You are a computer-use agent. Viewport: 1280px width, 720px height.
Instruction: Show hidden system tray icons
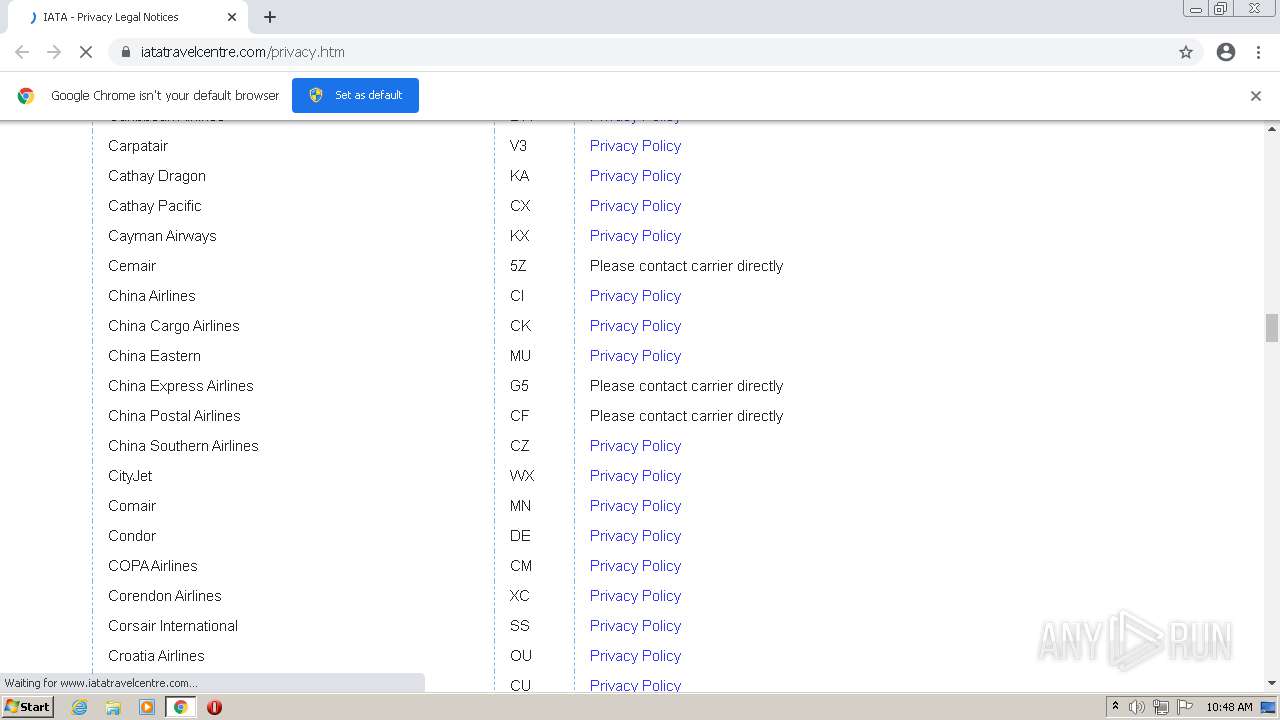pyautogui.click(x=1115, y=707)
